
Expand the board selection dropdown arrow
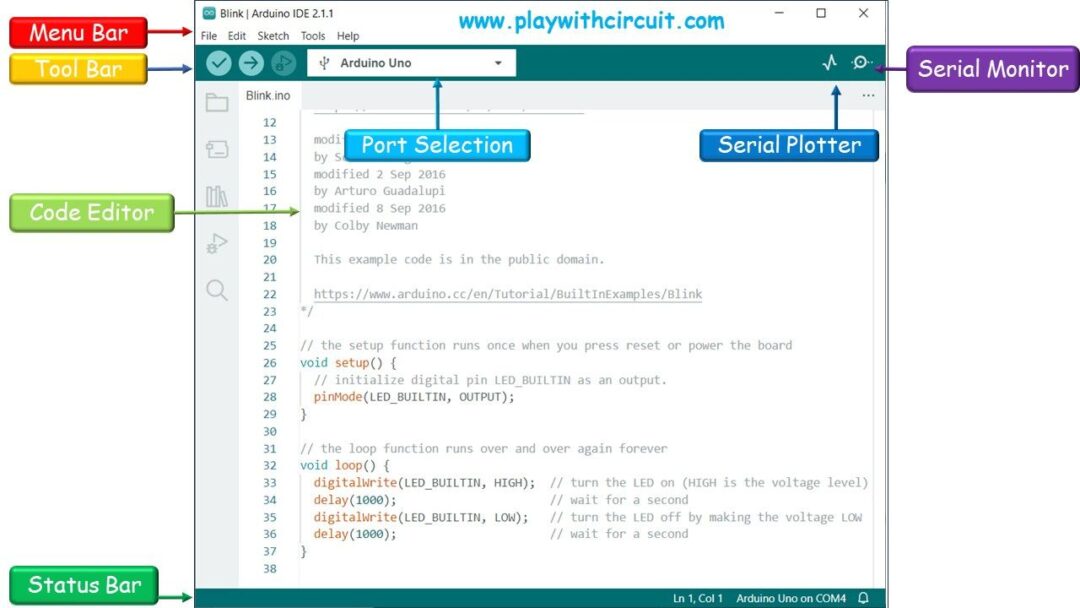click(498, 62)
